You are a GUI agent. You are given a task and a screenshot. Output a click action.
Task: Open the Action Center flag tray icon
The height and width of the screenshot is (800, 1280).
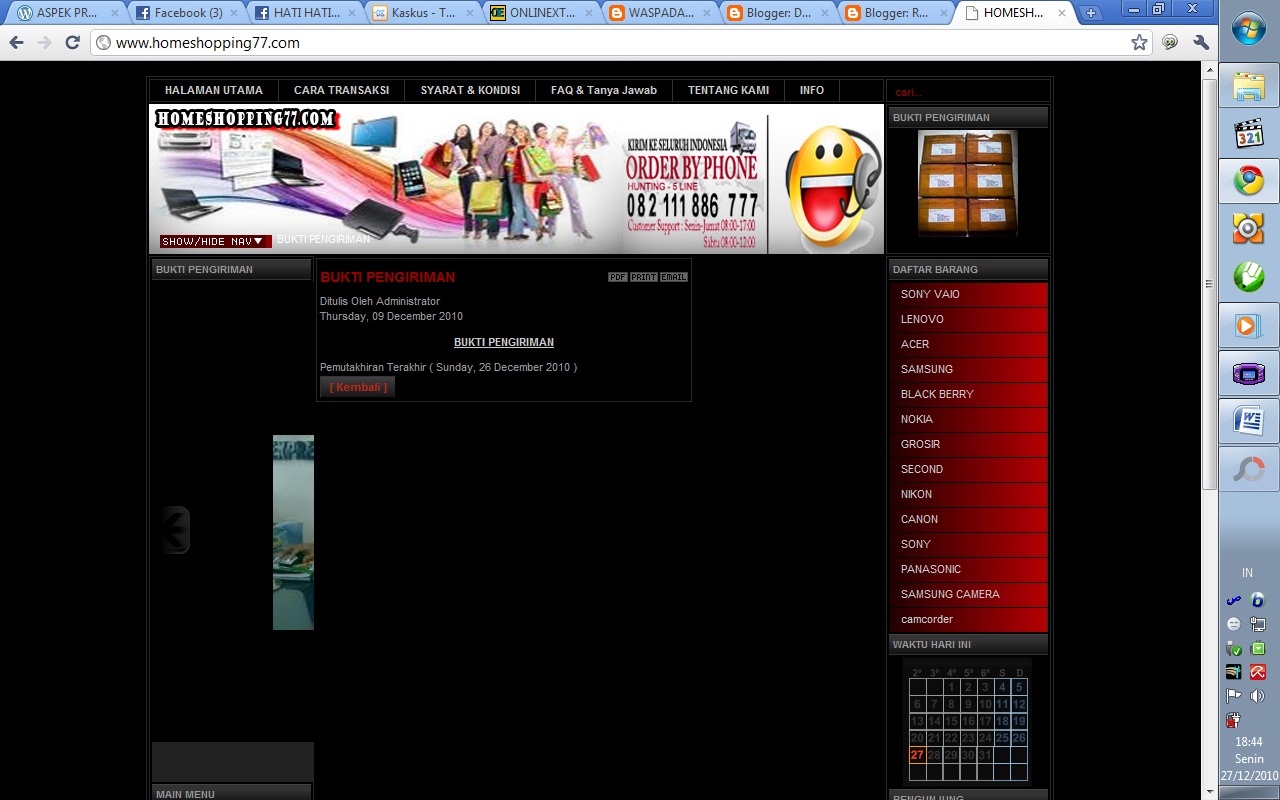click(1234, 696)
